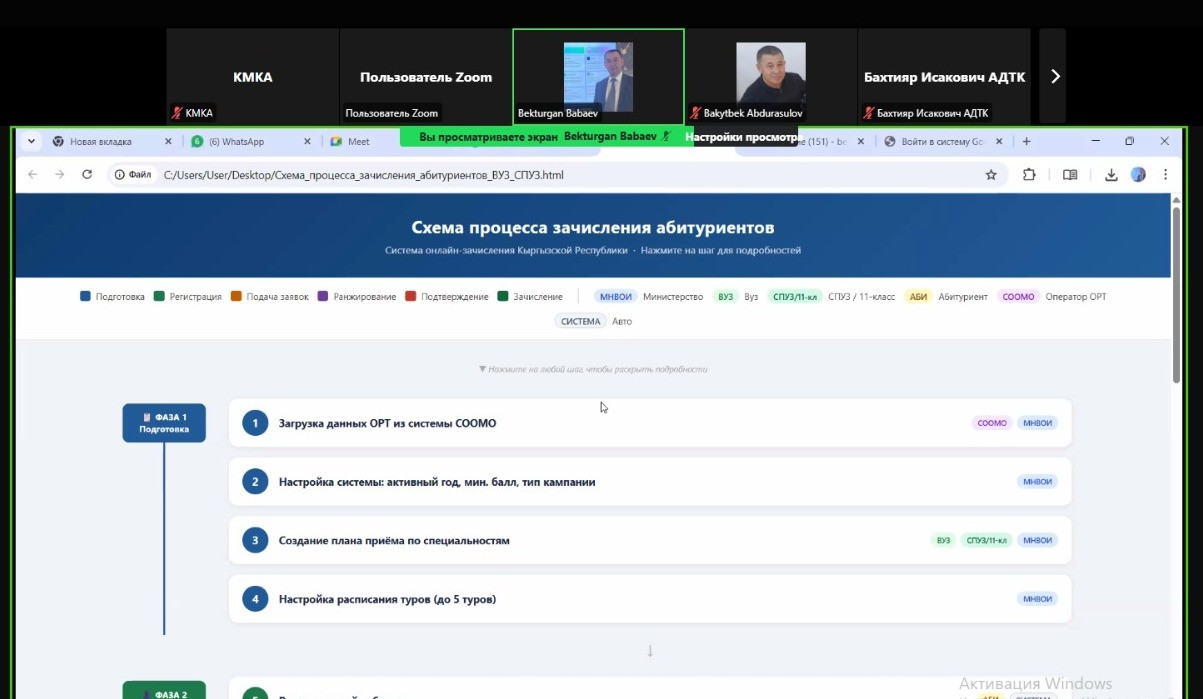Open the Настройки просмотра view options
Viewport: 1203px width, 699px height.
point(744,137)
